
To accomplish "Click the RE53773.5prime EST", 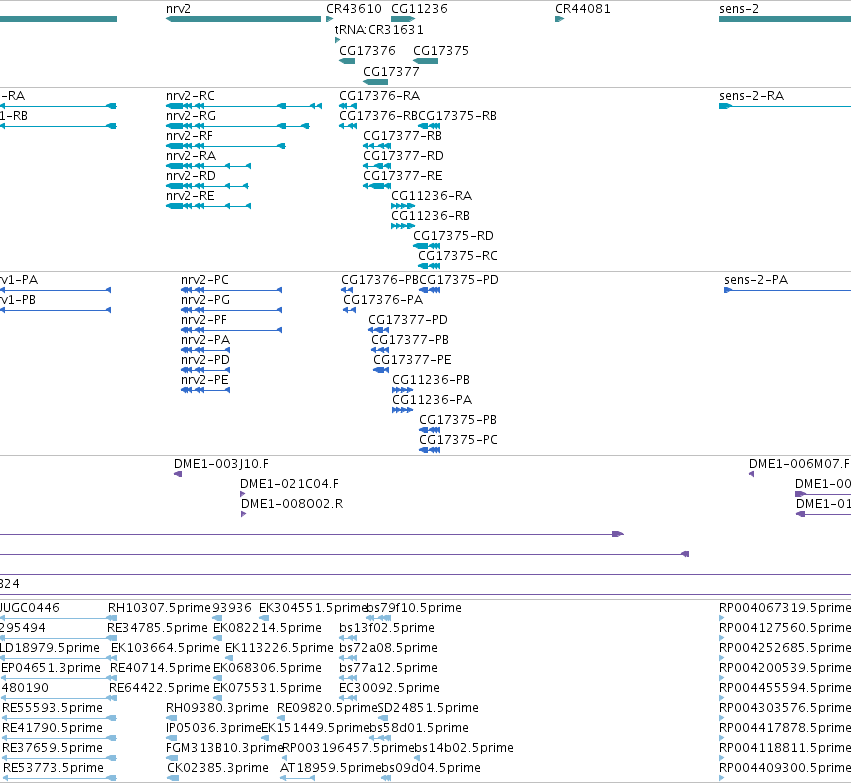I will (53, 768).
